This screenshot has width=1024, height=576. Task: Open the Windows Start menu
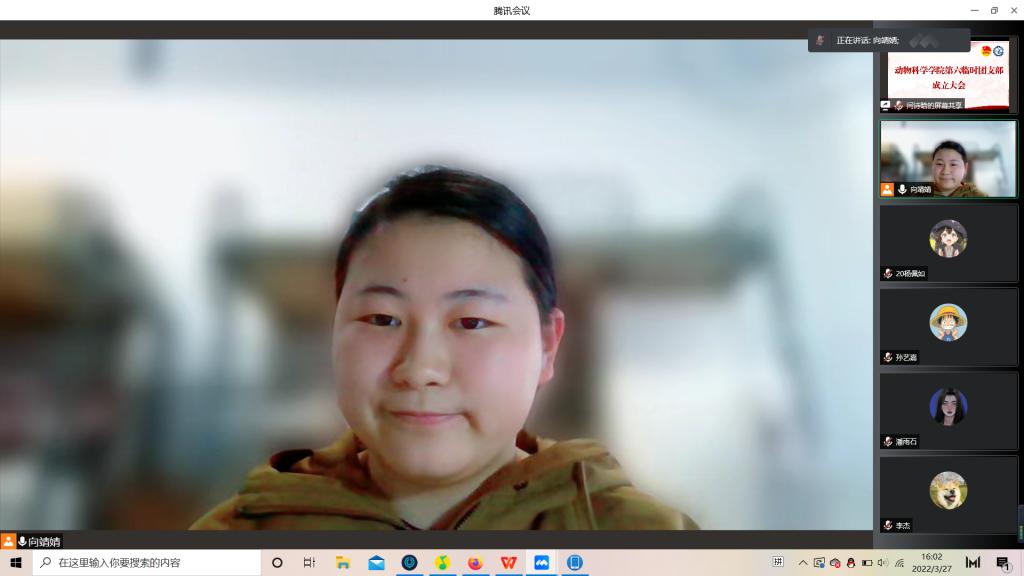[16, 563]
